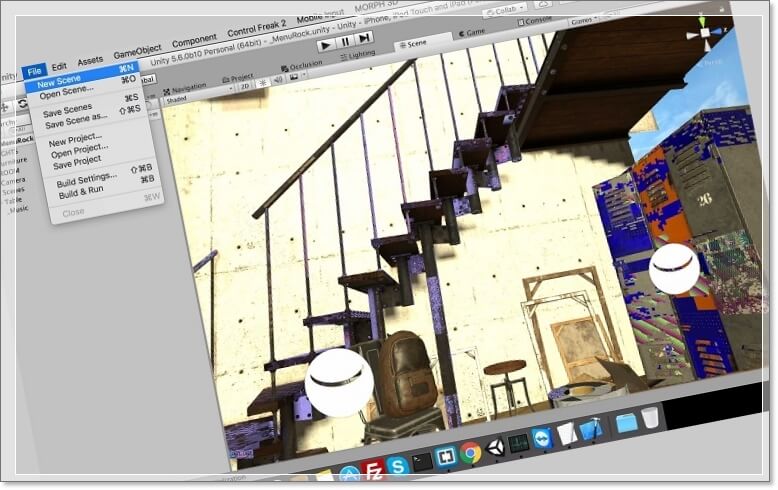
Task: Switch to the Game tab
Action: (472, 32)
